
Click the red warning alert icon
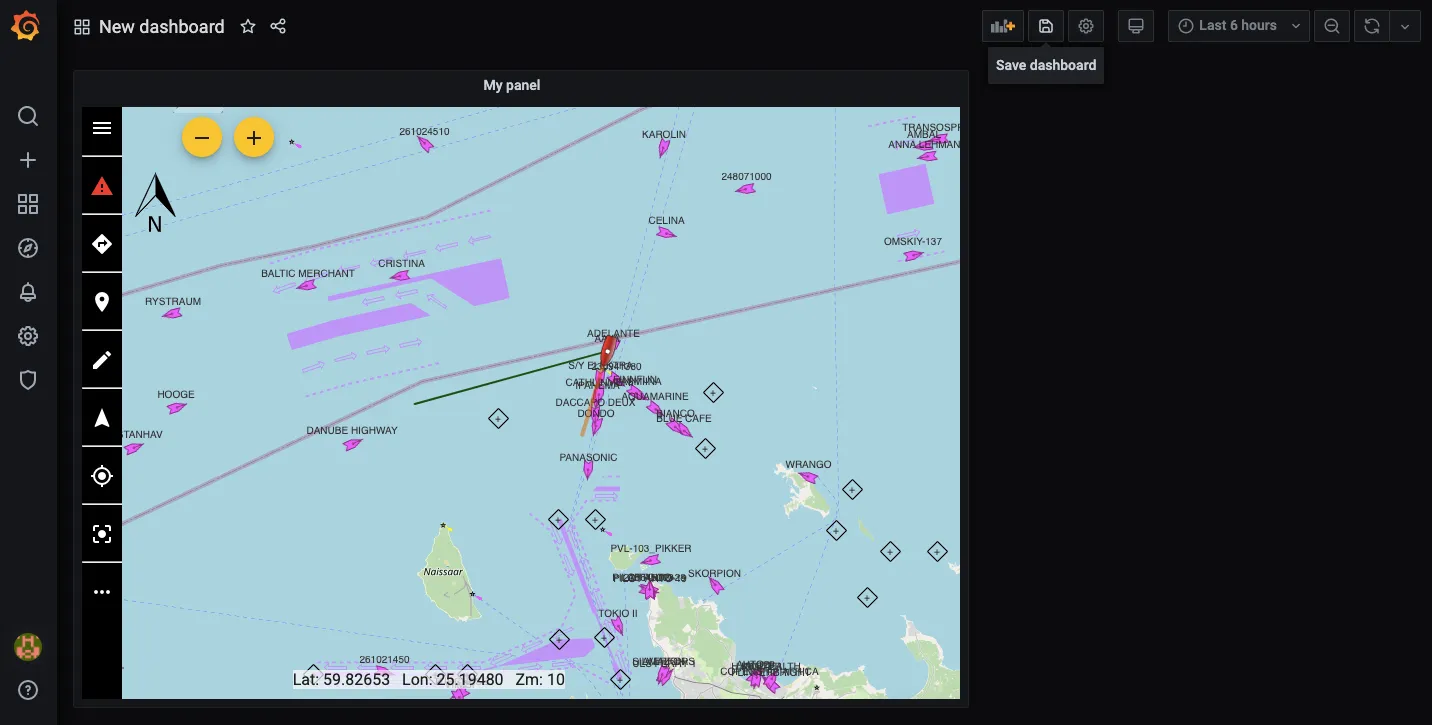(101, 186)
